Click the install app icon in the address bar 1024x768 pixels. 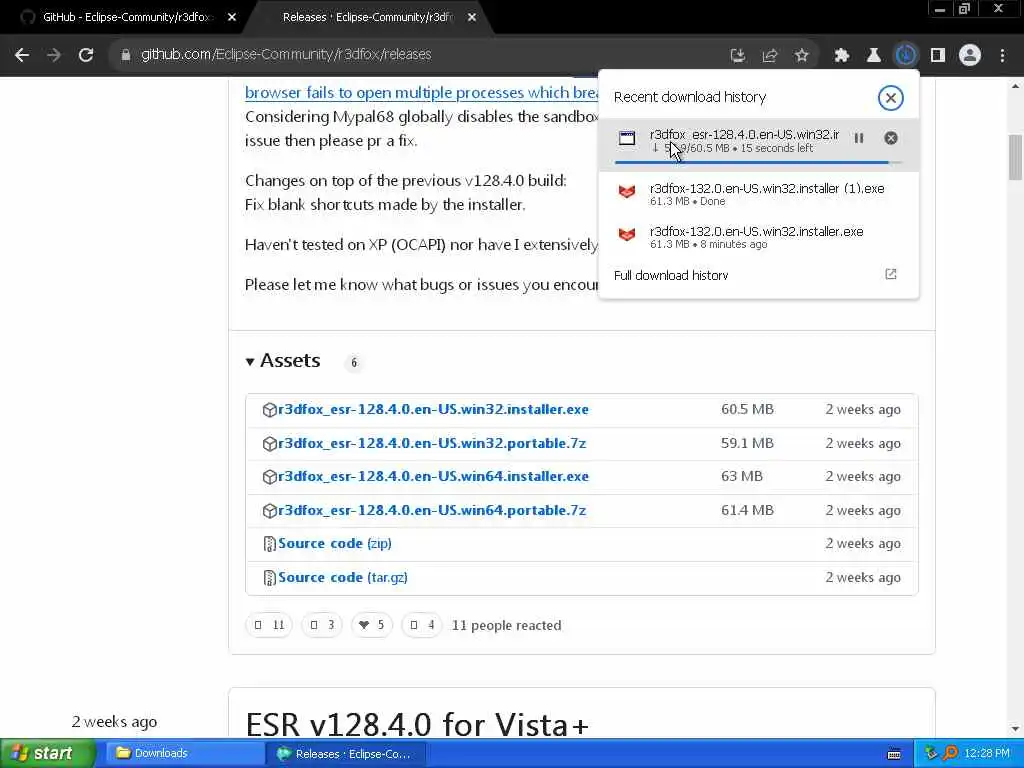coord(738,56)
